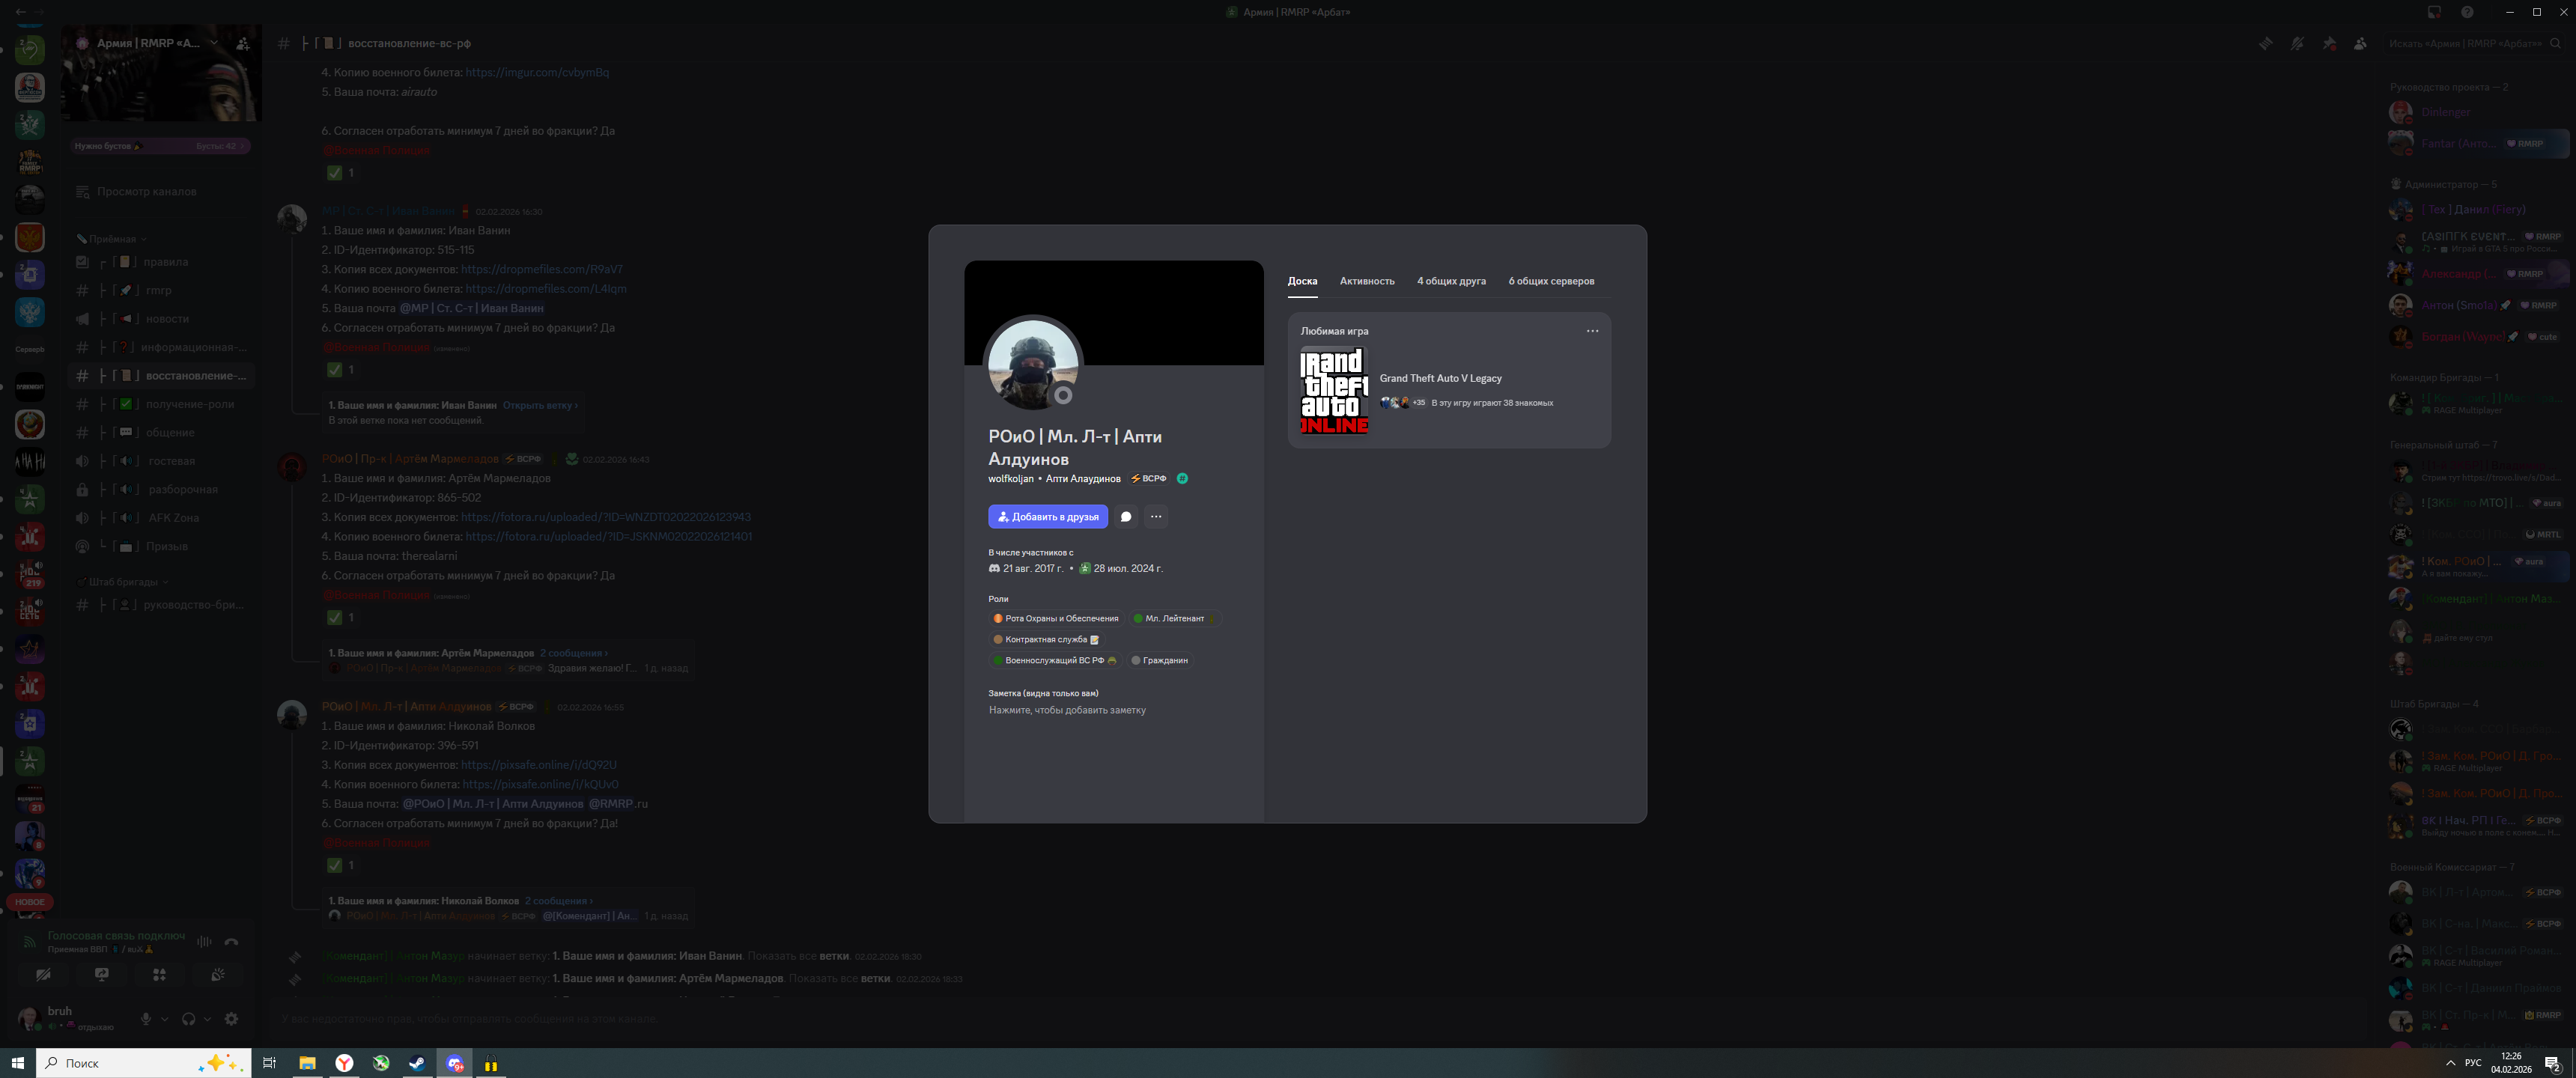
Task: Open threads icon in channel header
Action: point(2266,43)
